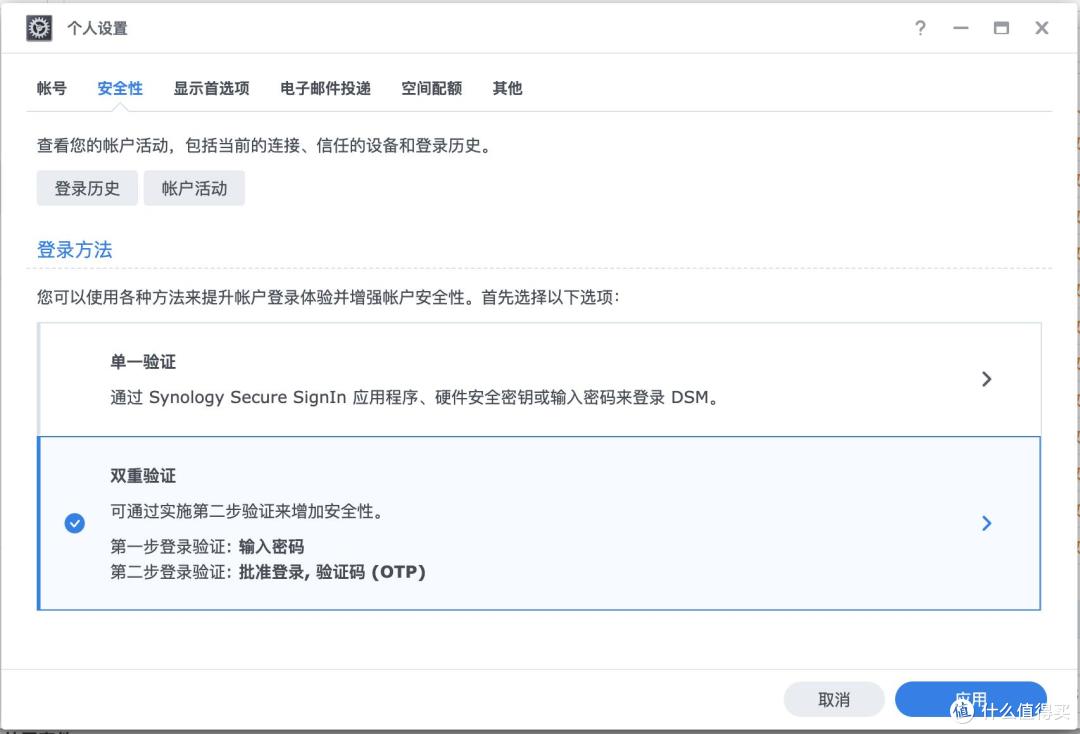Toggle the 双重验证 selected checkmark
1080x734 pixels.
pos(74,523)
